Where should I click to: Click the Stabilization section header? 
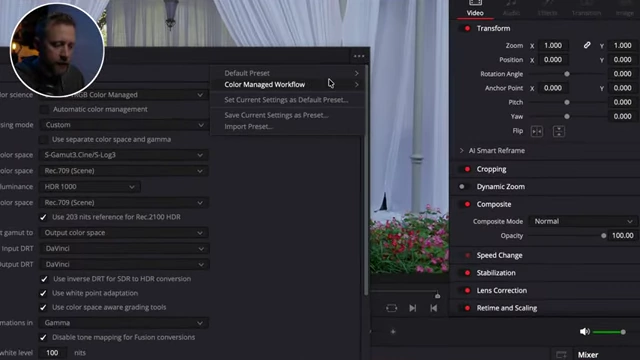(x=496, y=273)
